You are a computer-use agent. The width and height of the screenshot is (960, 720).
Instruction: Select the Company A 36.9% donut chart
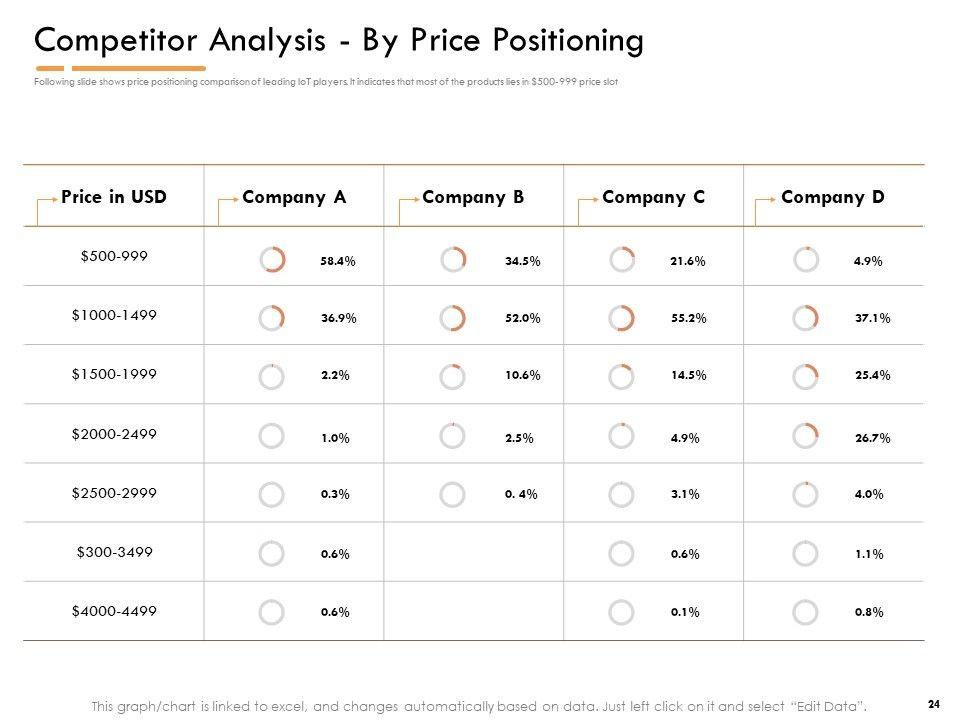pyautogui.click(x=272, y=318)
